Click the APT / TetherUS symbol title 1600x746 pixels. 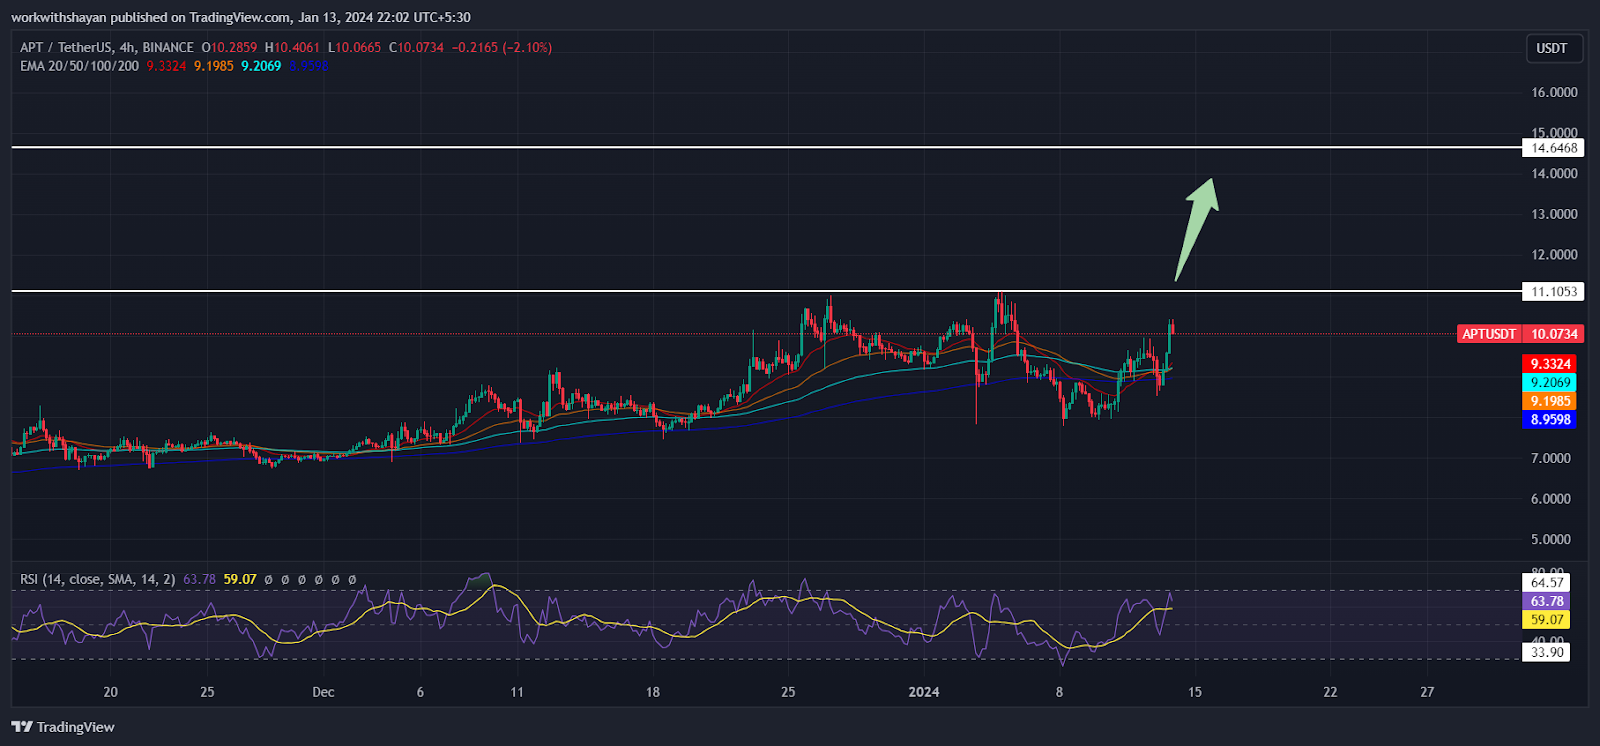[66, 47]
